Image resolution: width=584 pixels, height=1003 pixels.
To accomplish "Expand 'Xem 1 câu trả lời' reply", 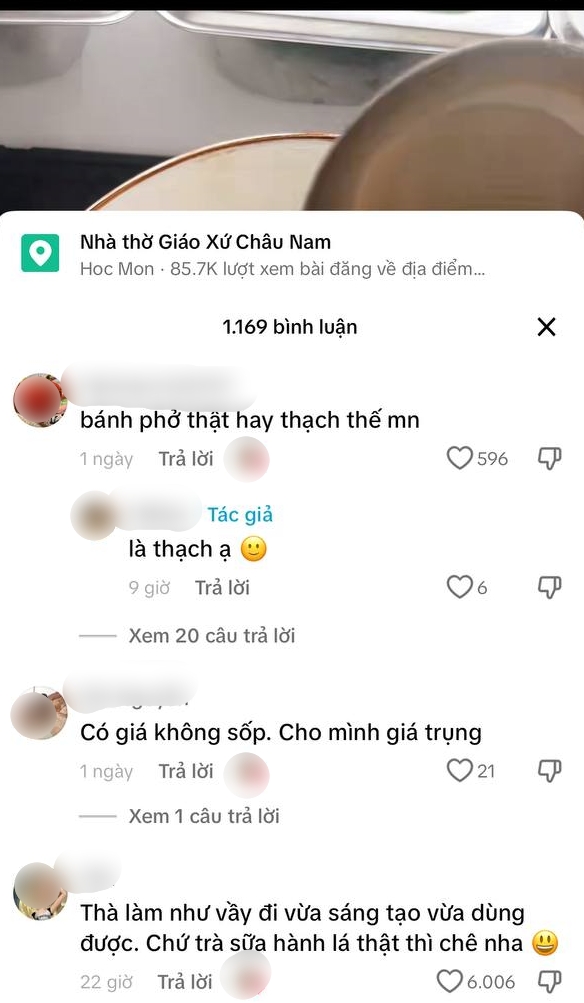I will coord(204,816).
